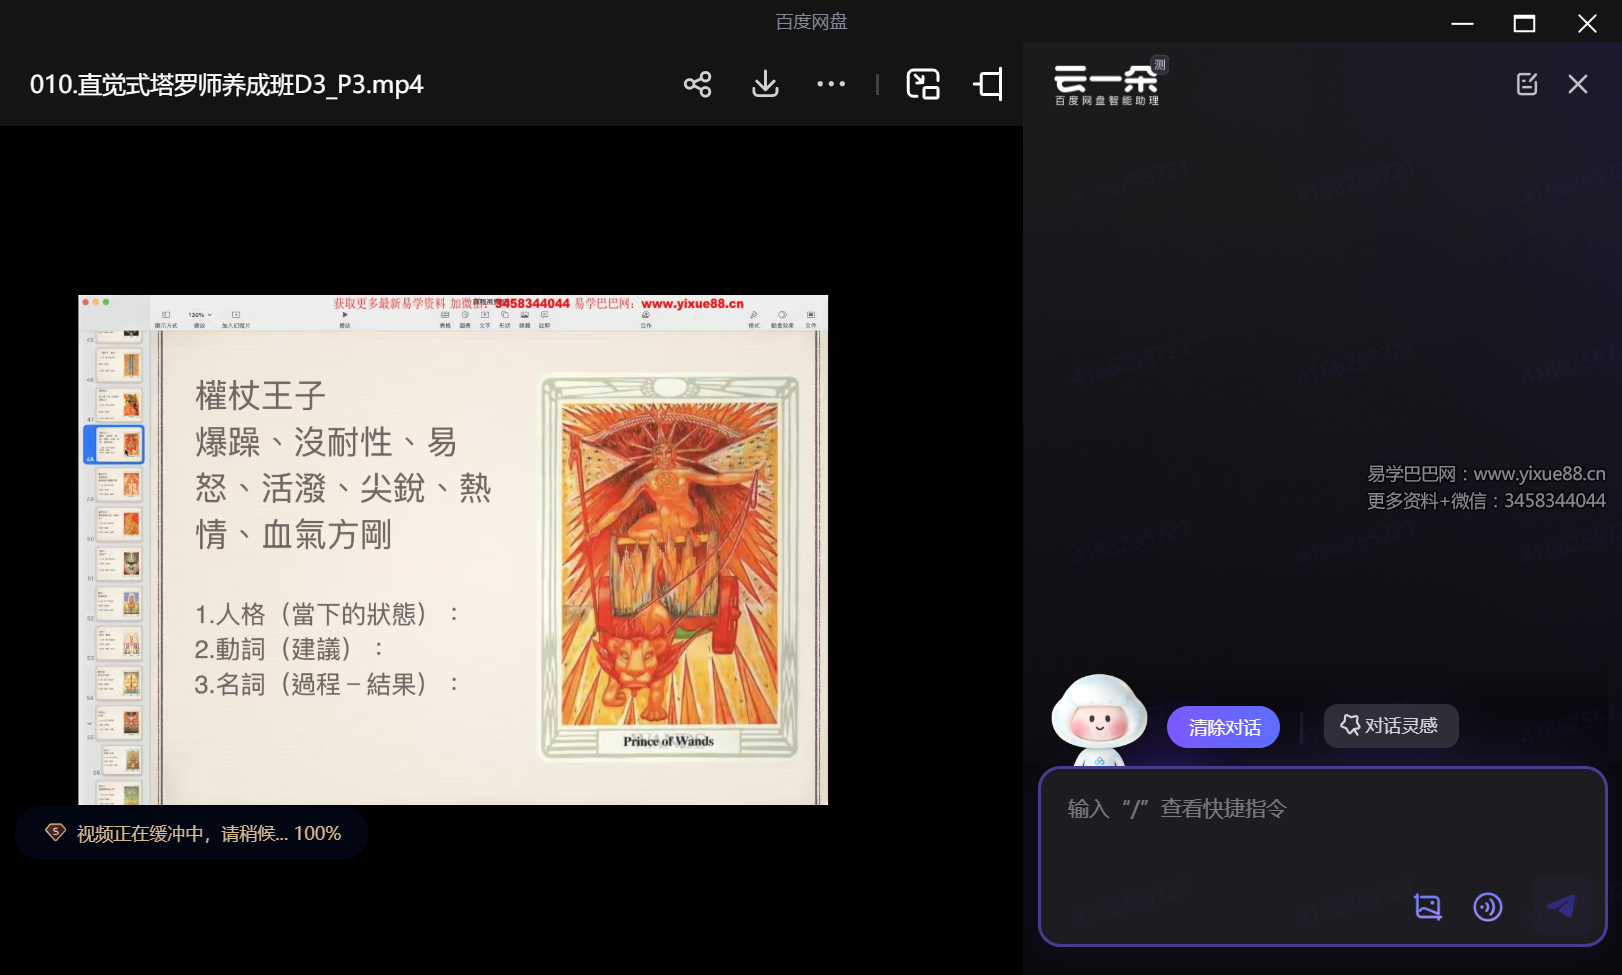Image resolution: width=1622 pixels, height=975 pixels.
Task: Click 清除对话 to clear the chat
Action: point(1222,727)
